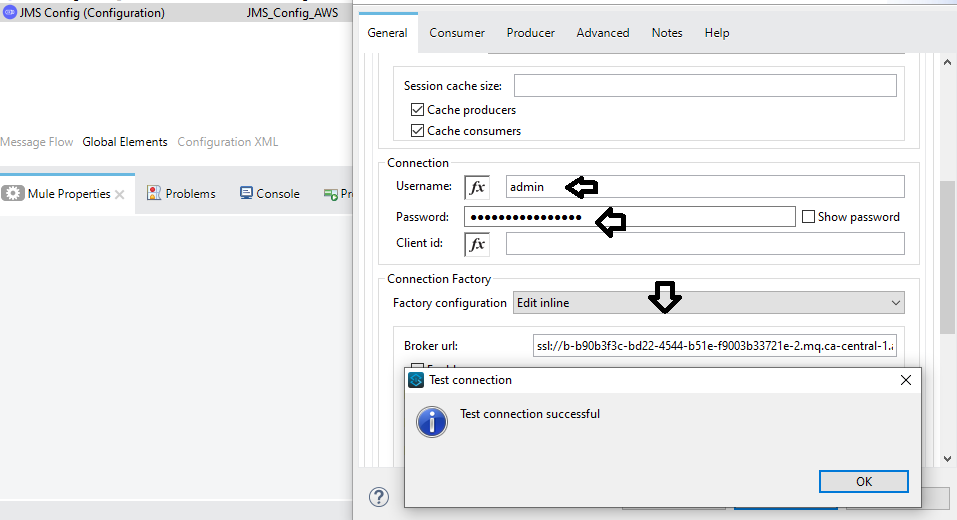Switch to Message Flow view
957x520 pixels.
(x=37, y=142)
